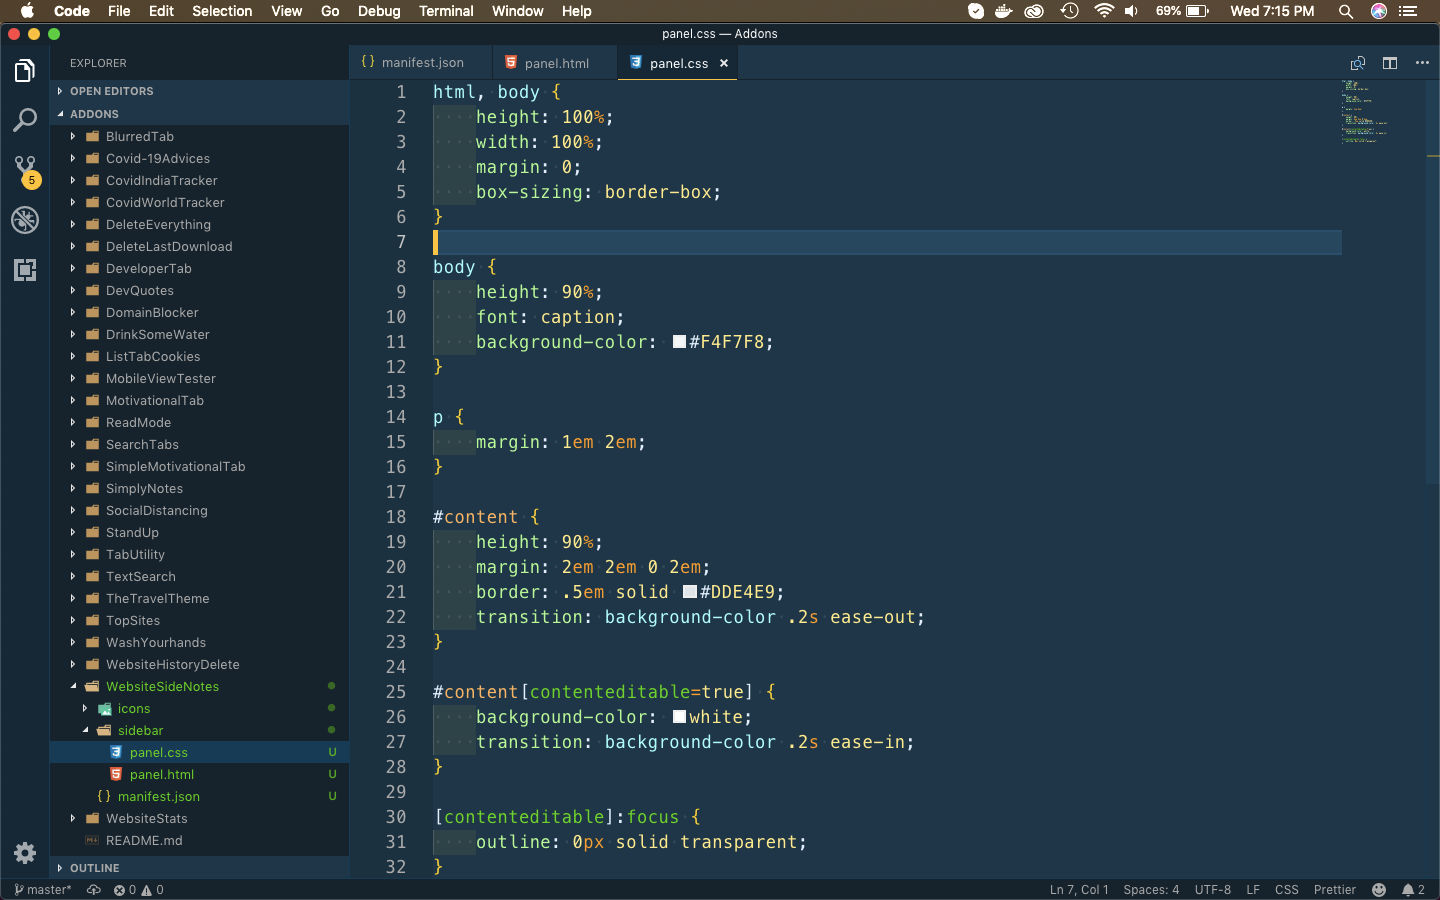Click the editor vertical scrollbar
1440x900 pixels.
[1433, 280]
